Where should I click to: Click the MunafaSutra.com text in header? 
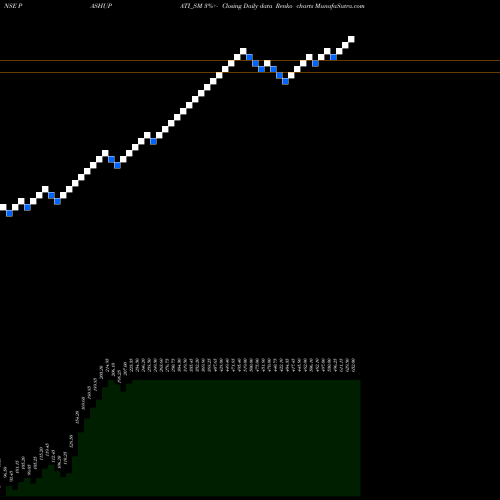[x=340, y=6]
